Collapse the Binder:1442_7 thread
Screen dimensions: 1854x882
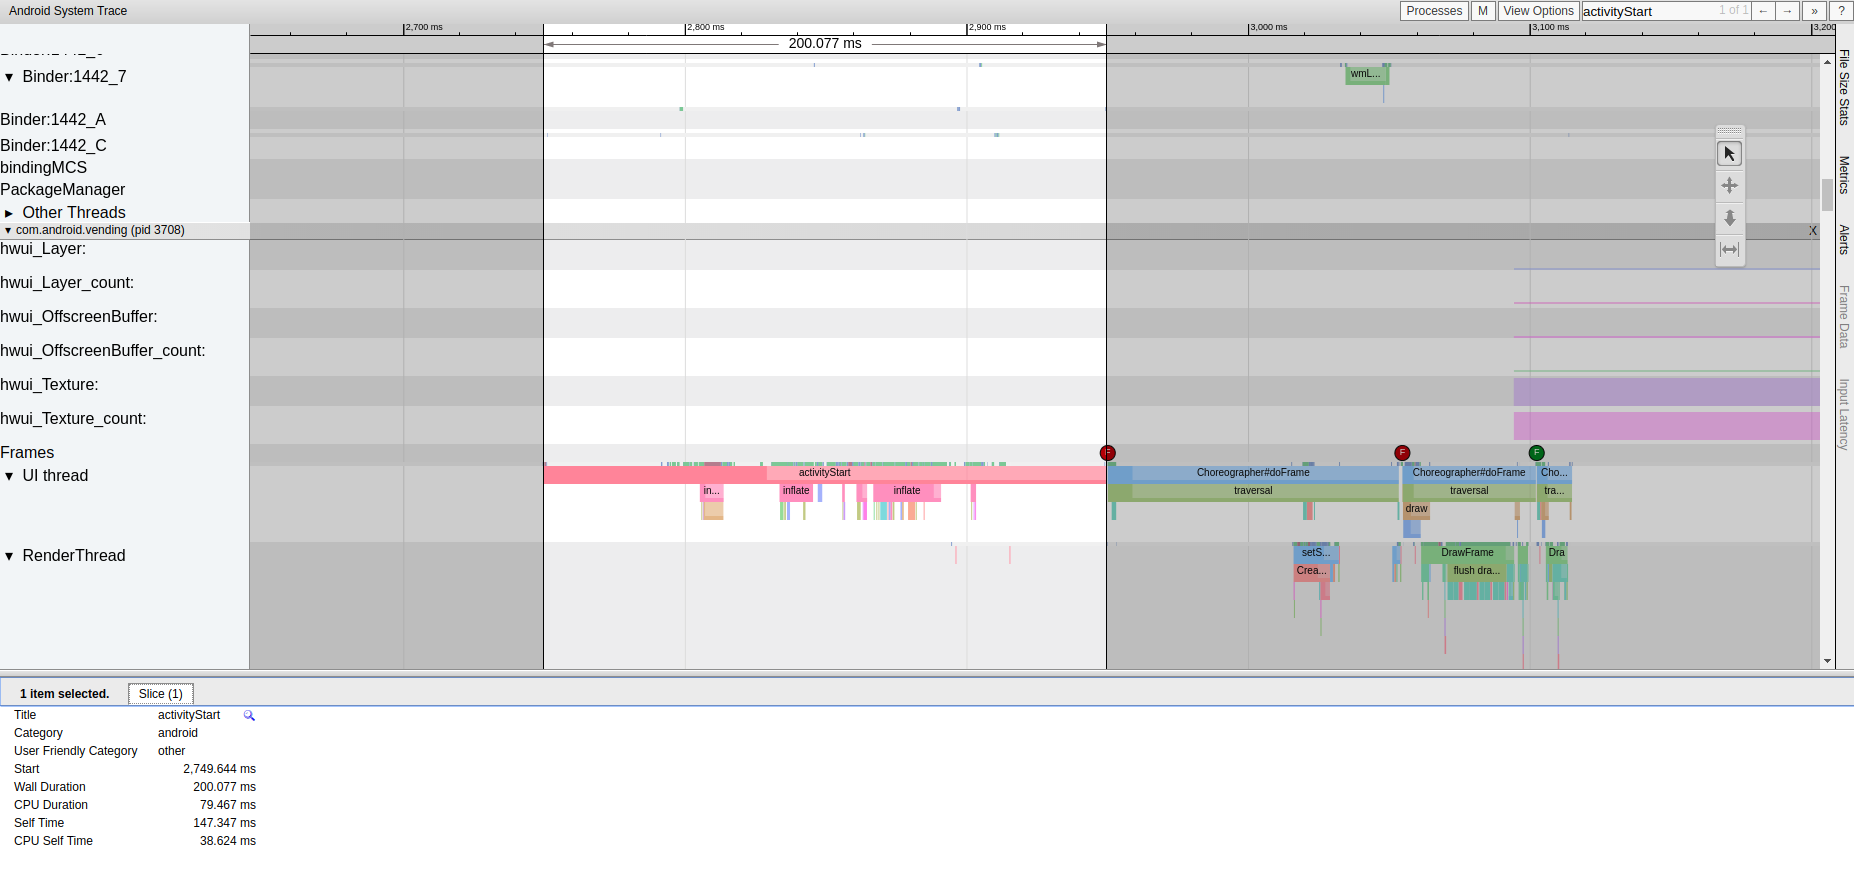9,77
